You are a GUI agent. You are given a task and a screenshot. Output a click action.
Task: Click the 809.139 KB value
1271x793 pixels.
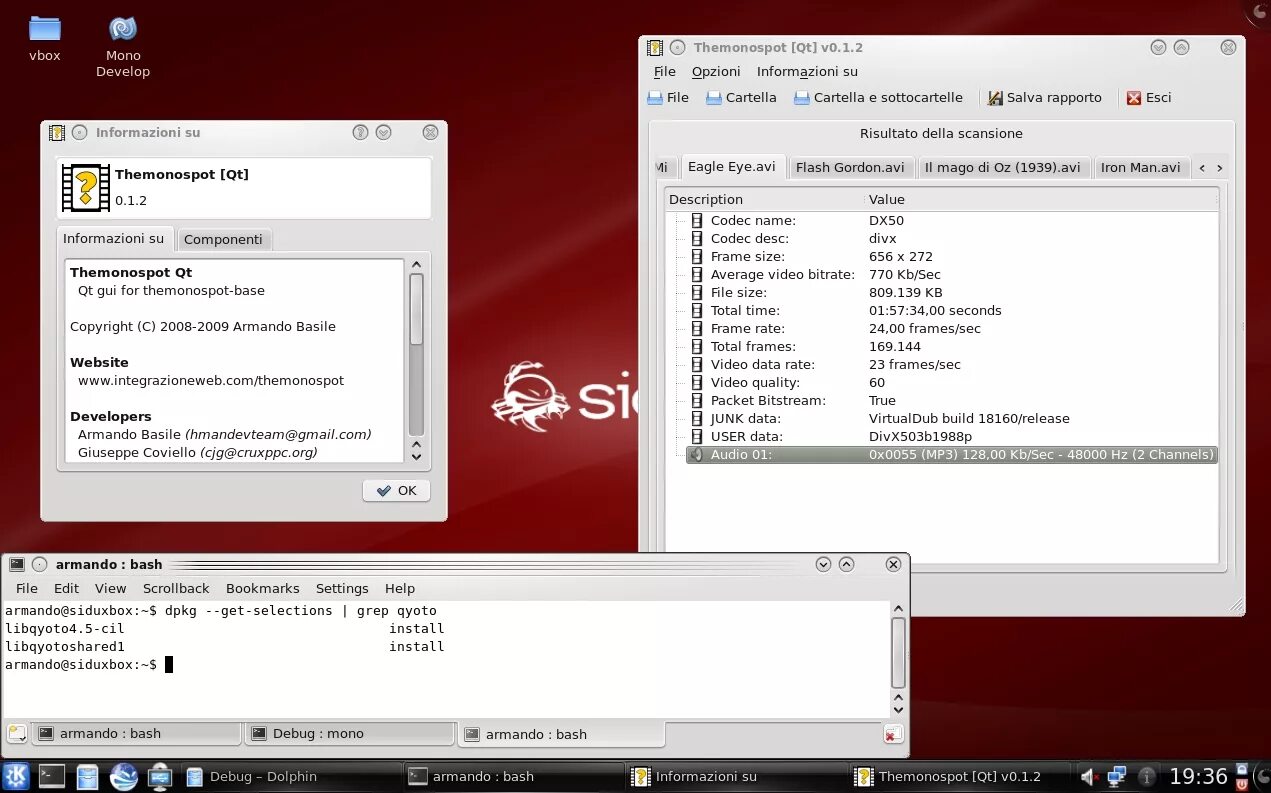click(x=905, y=292)
